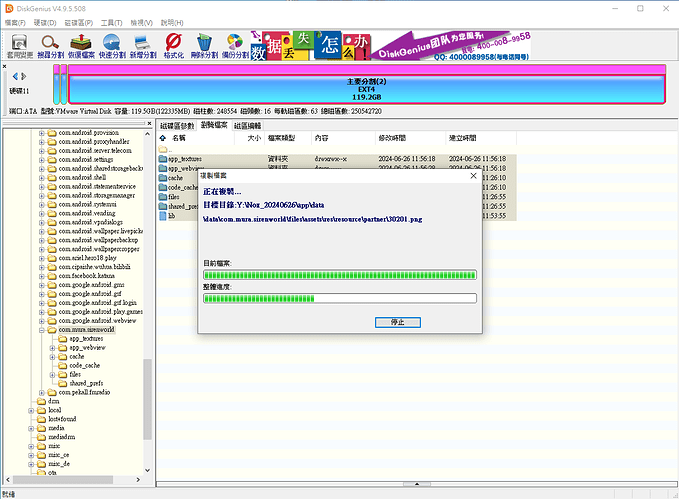Click the Backup Partition toolbar icon
The height and width of the screenshot is (499, 679).
point(235,43)
